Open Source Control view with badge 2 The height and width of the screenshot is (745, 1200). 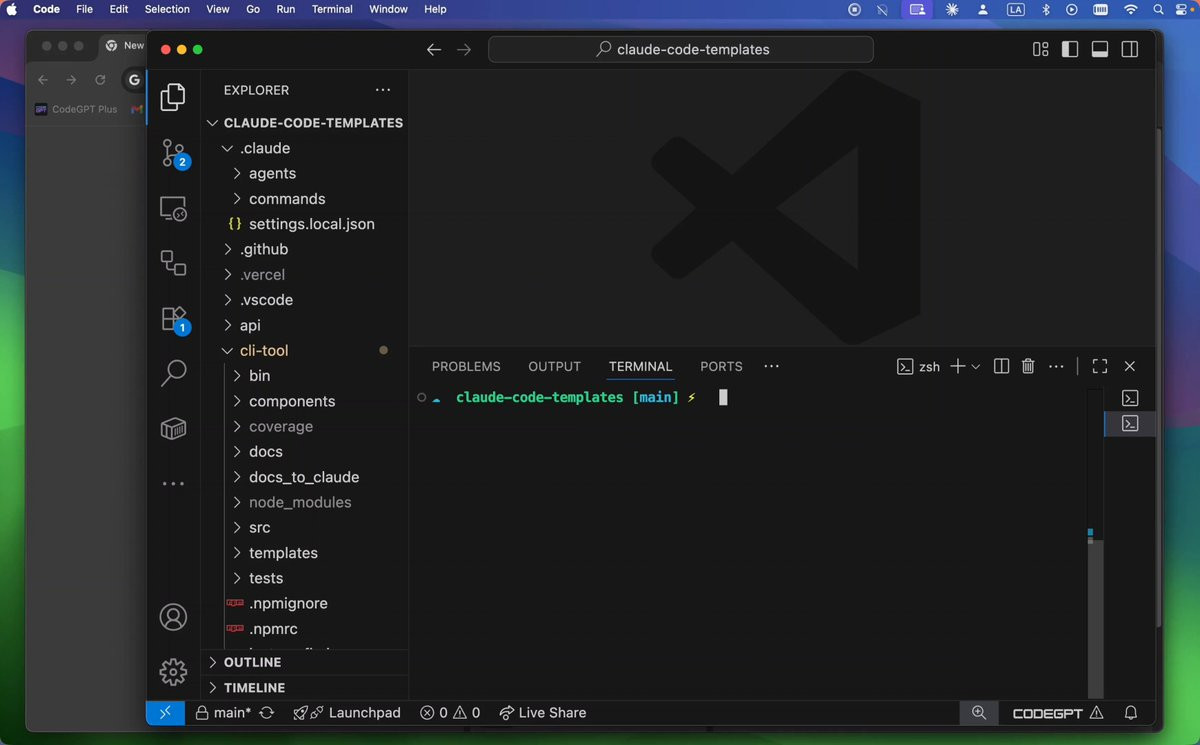click(x=174, y=153)
